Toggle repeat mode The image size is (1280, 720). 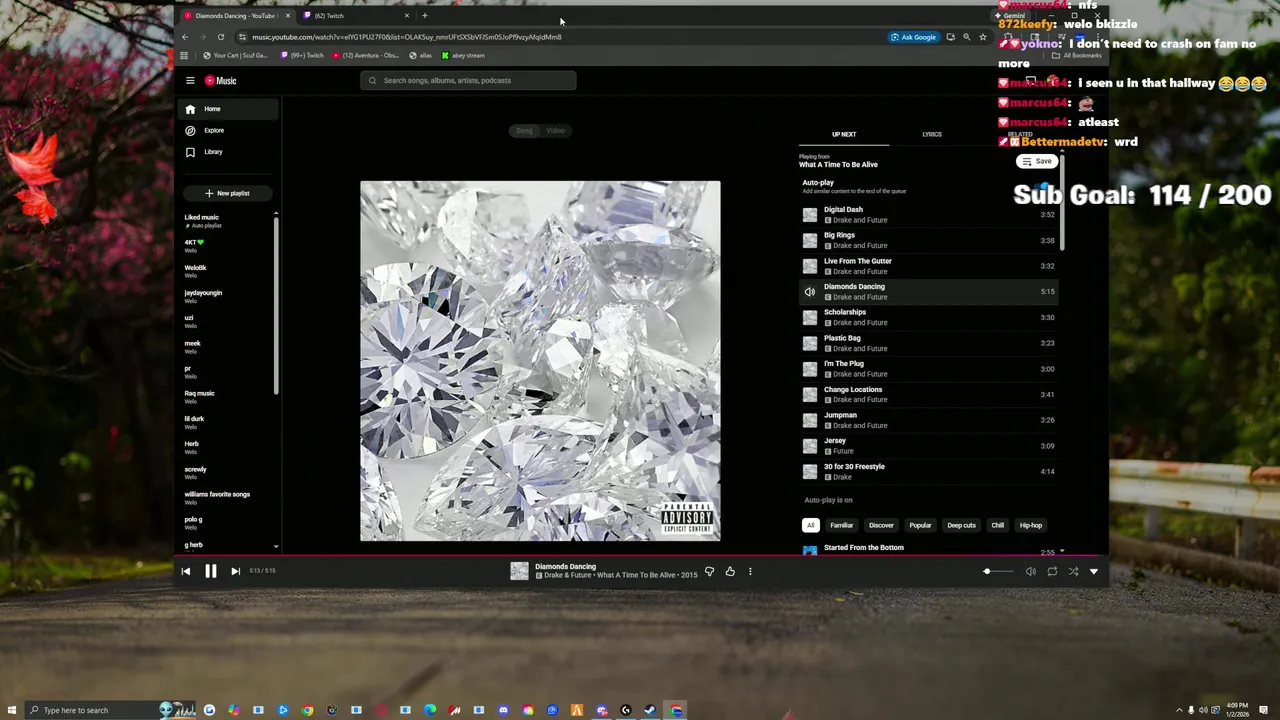coord(1052,572)
